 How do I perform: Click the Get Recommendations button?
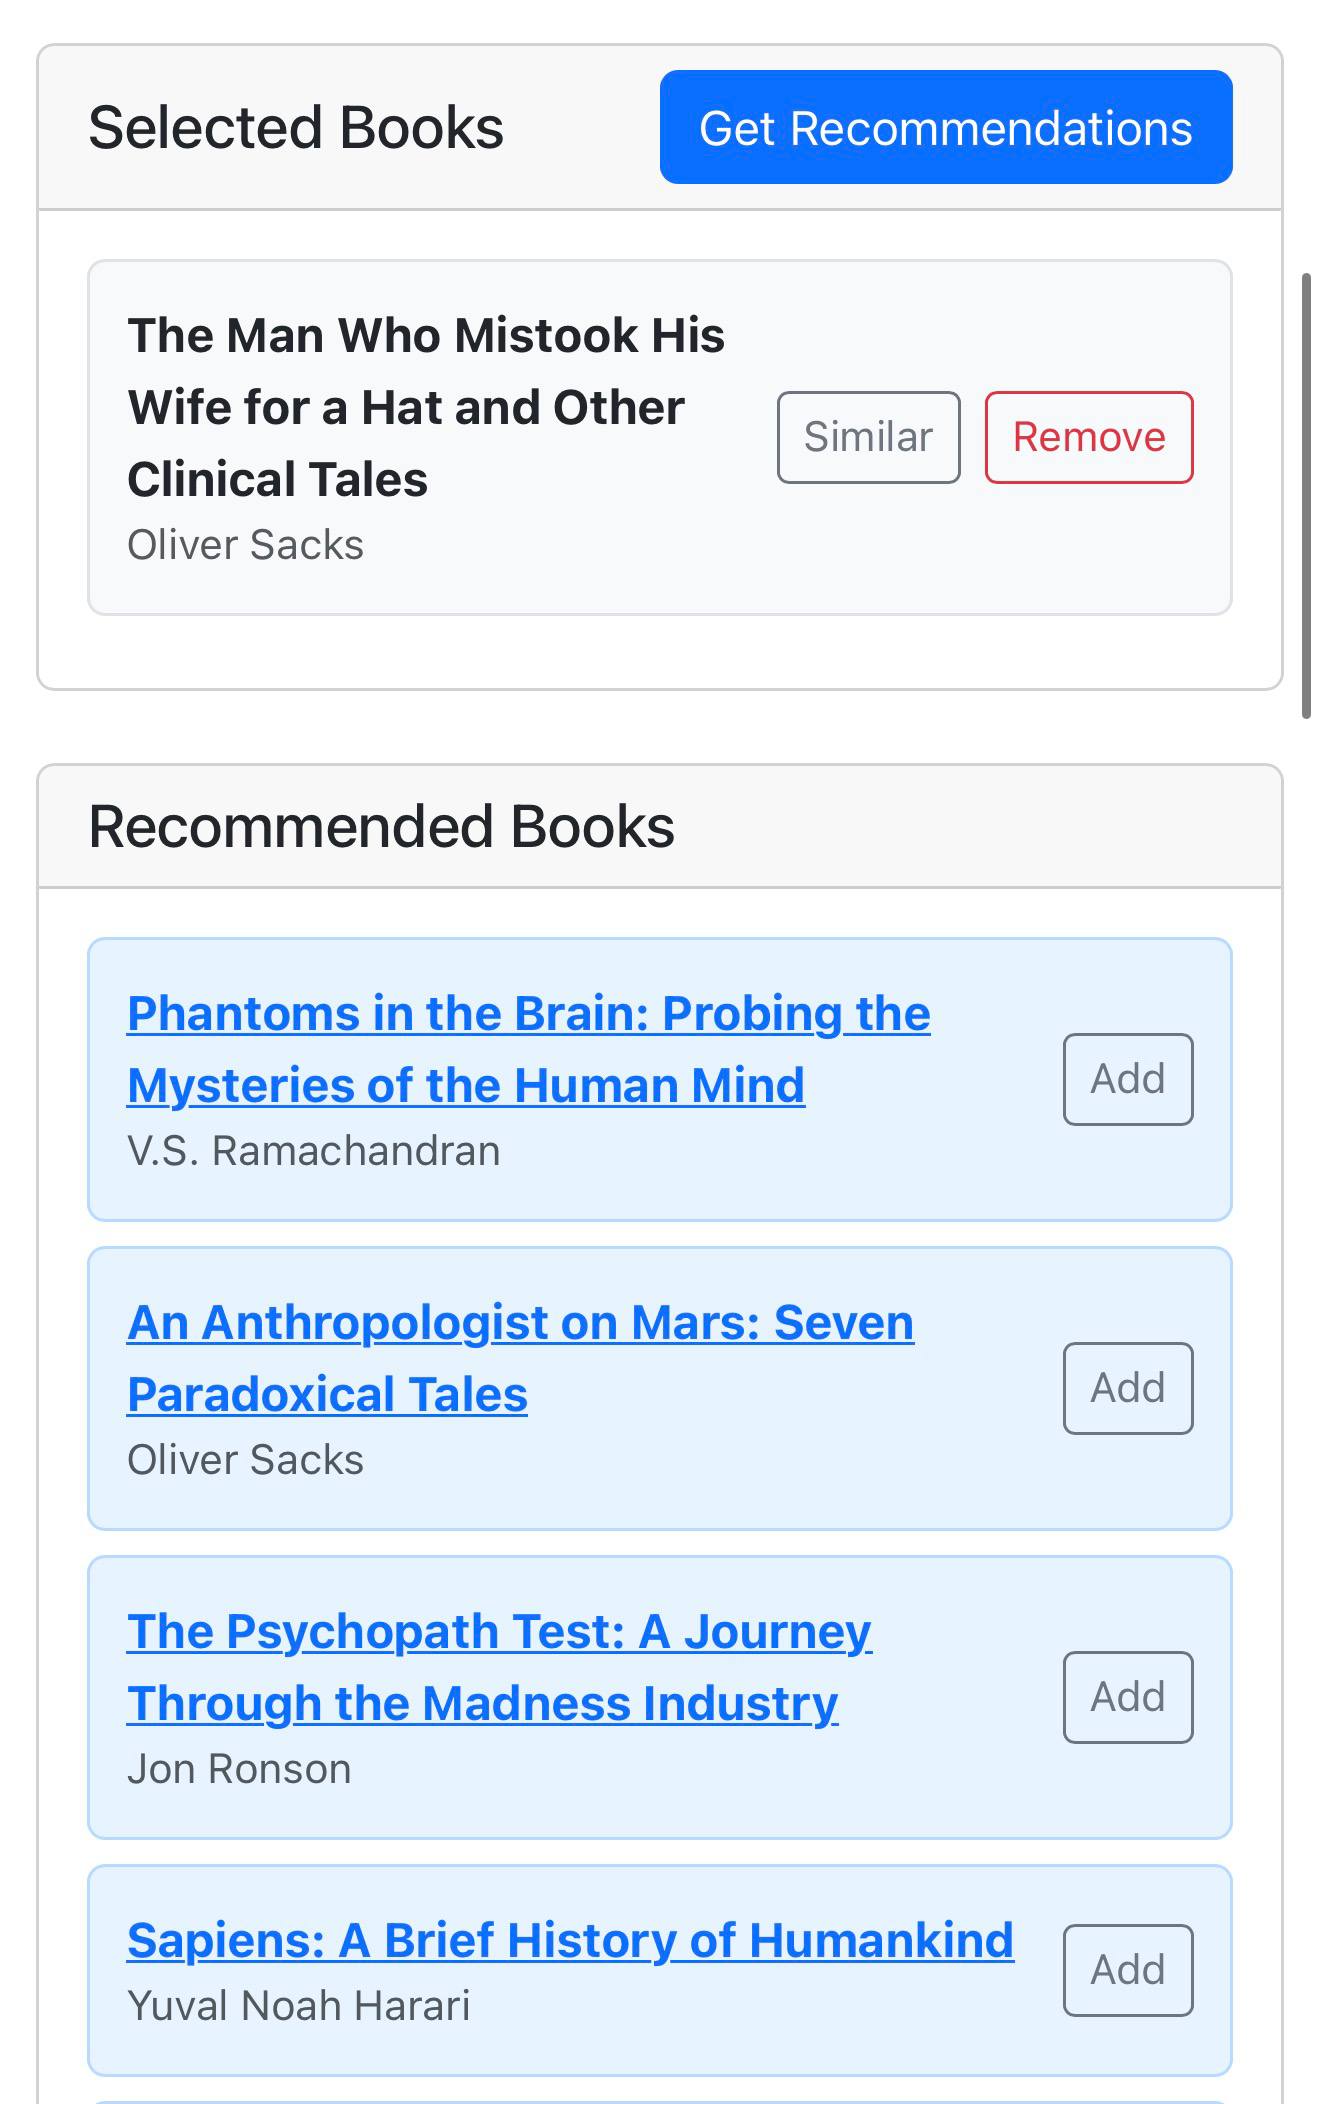point(945,127)
